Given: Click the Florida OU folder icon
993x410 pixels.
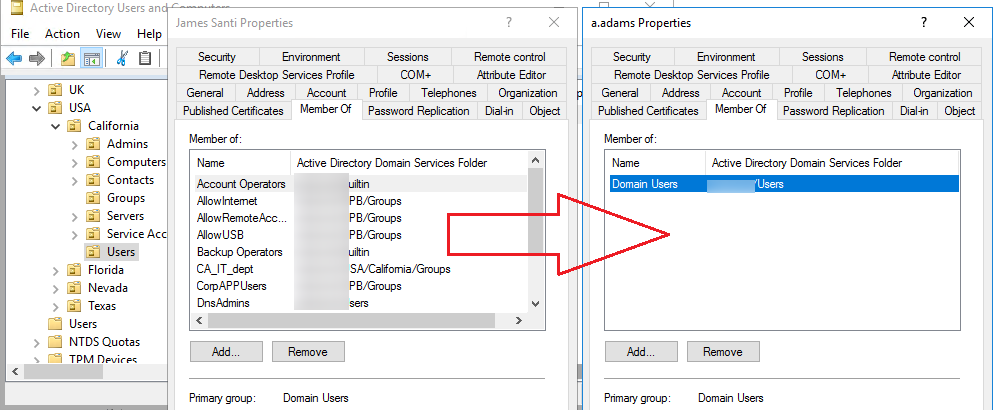Looking at the screenshot, I should tap(74, 270).
